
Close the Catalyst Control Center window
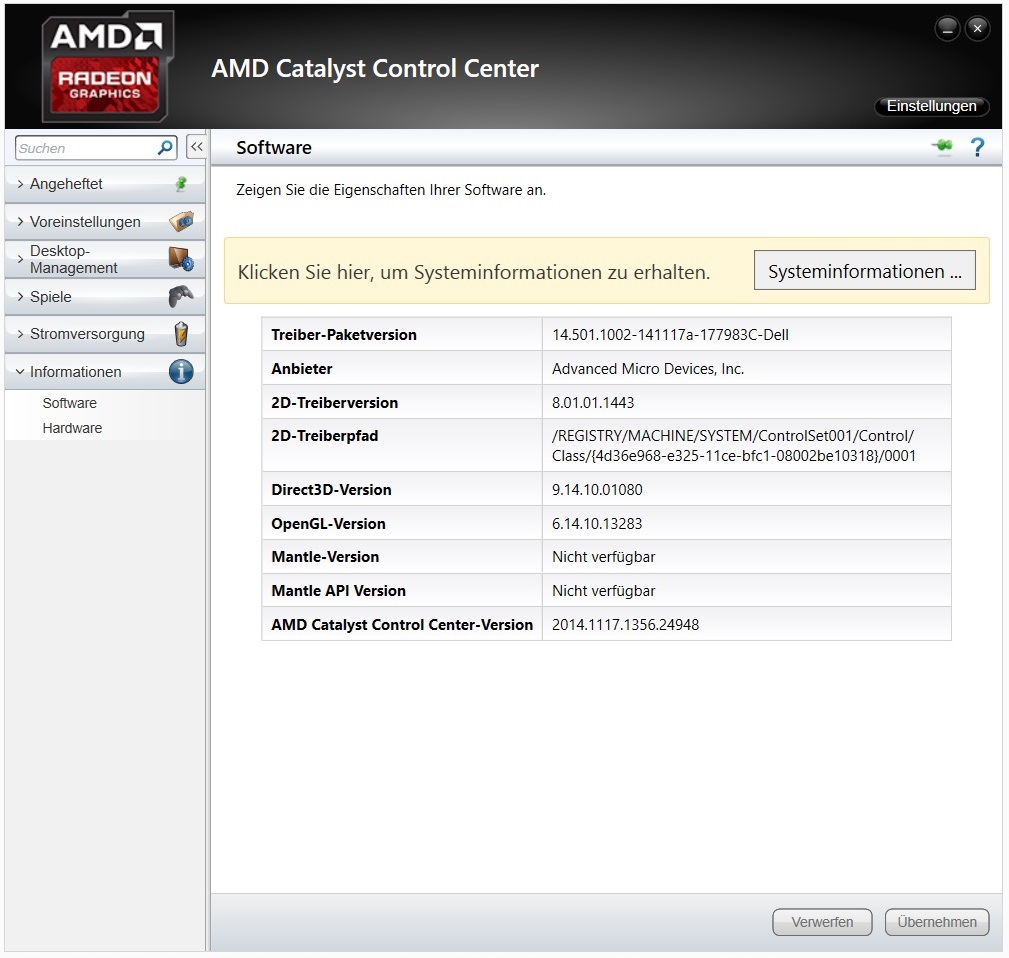pyautogui.click(x=977, y=28)
